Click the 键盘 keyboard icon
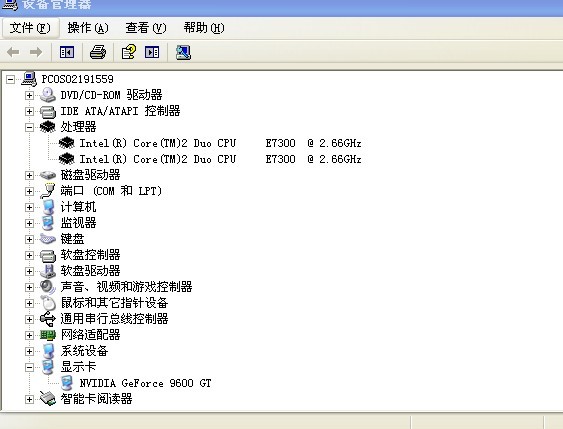 pyautogui.click(x=48, y=239)
